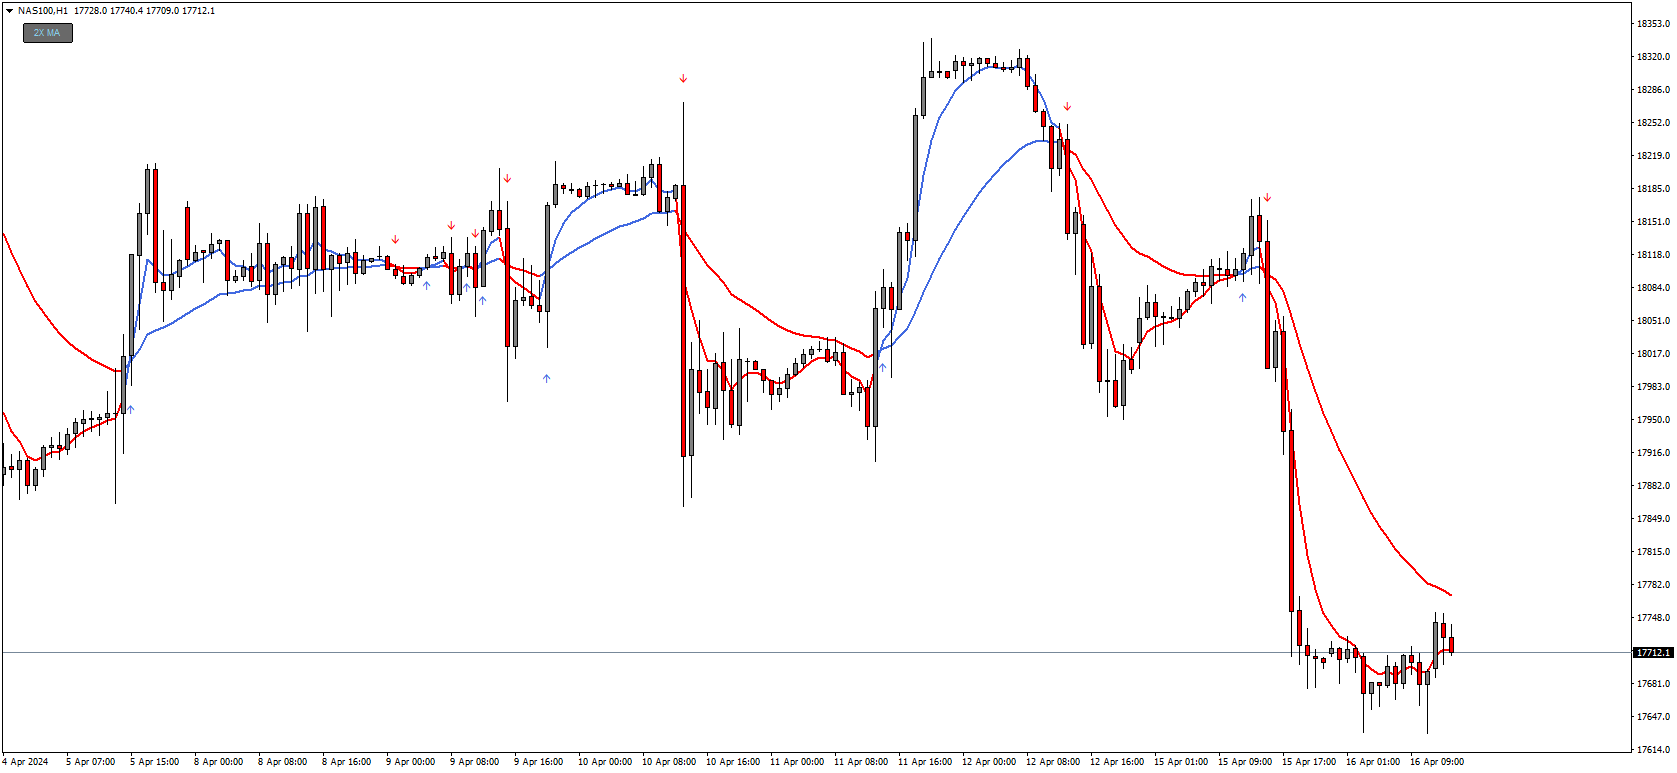Click the 18286.0 price axis label
This screenshot has height=773, width=1677.
(x=1653, y=90)
